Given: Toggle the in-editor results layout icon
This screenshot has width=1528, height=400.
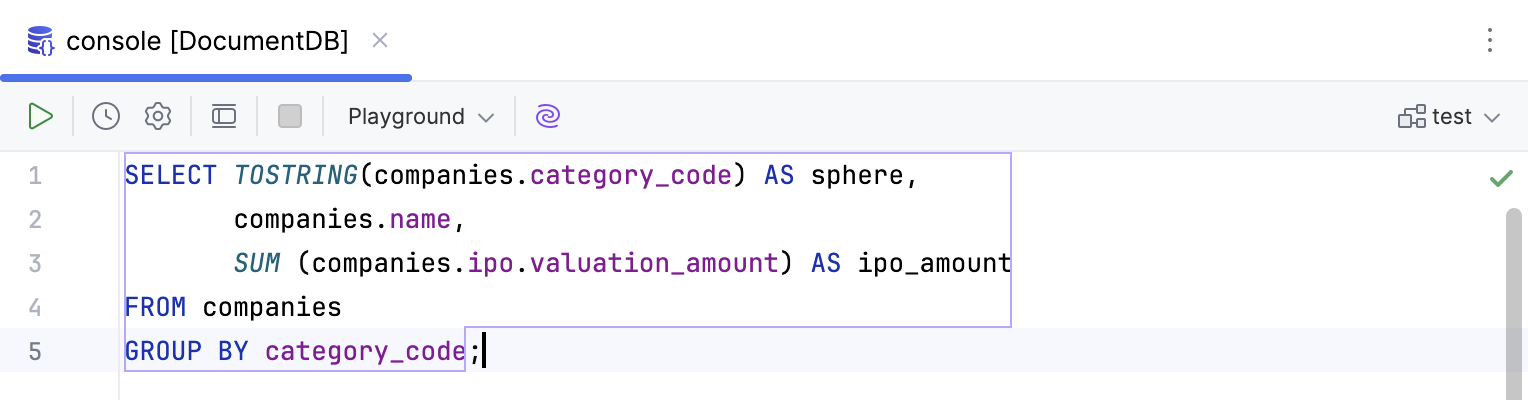Looking at the screenshot, I should [224, 117].
